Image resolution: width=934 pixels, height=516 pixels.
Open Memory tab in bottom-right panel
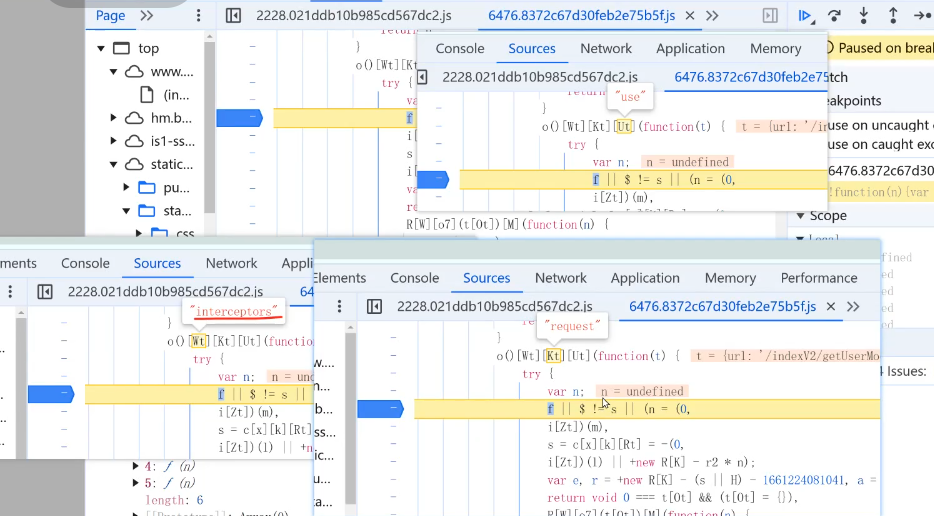coord(730,278)
